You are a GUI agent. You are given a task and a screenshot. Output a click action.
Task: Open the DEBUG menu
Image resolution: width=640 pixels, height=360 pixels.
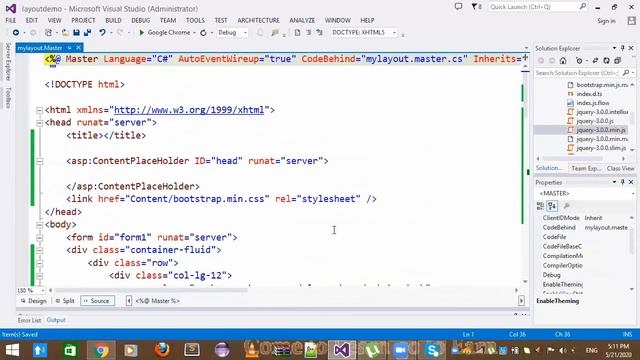(140, 20)
